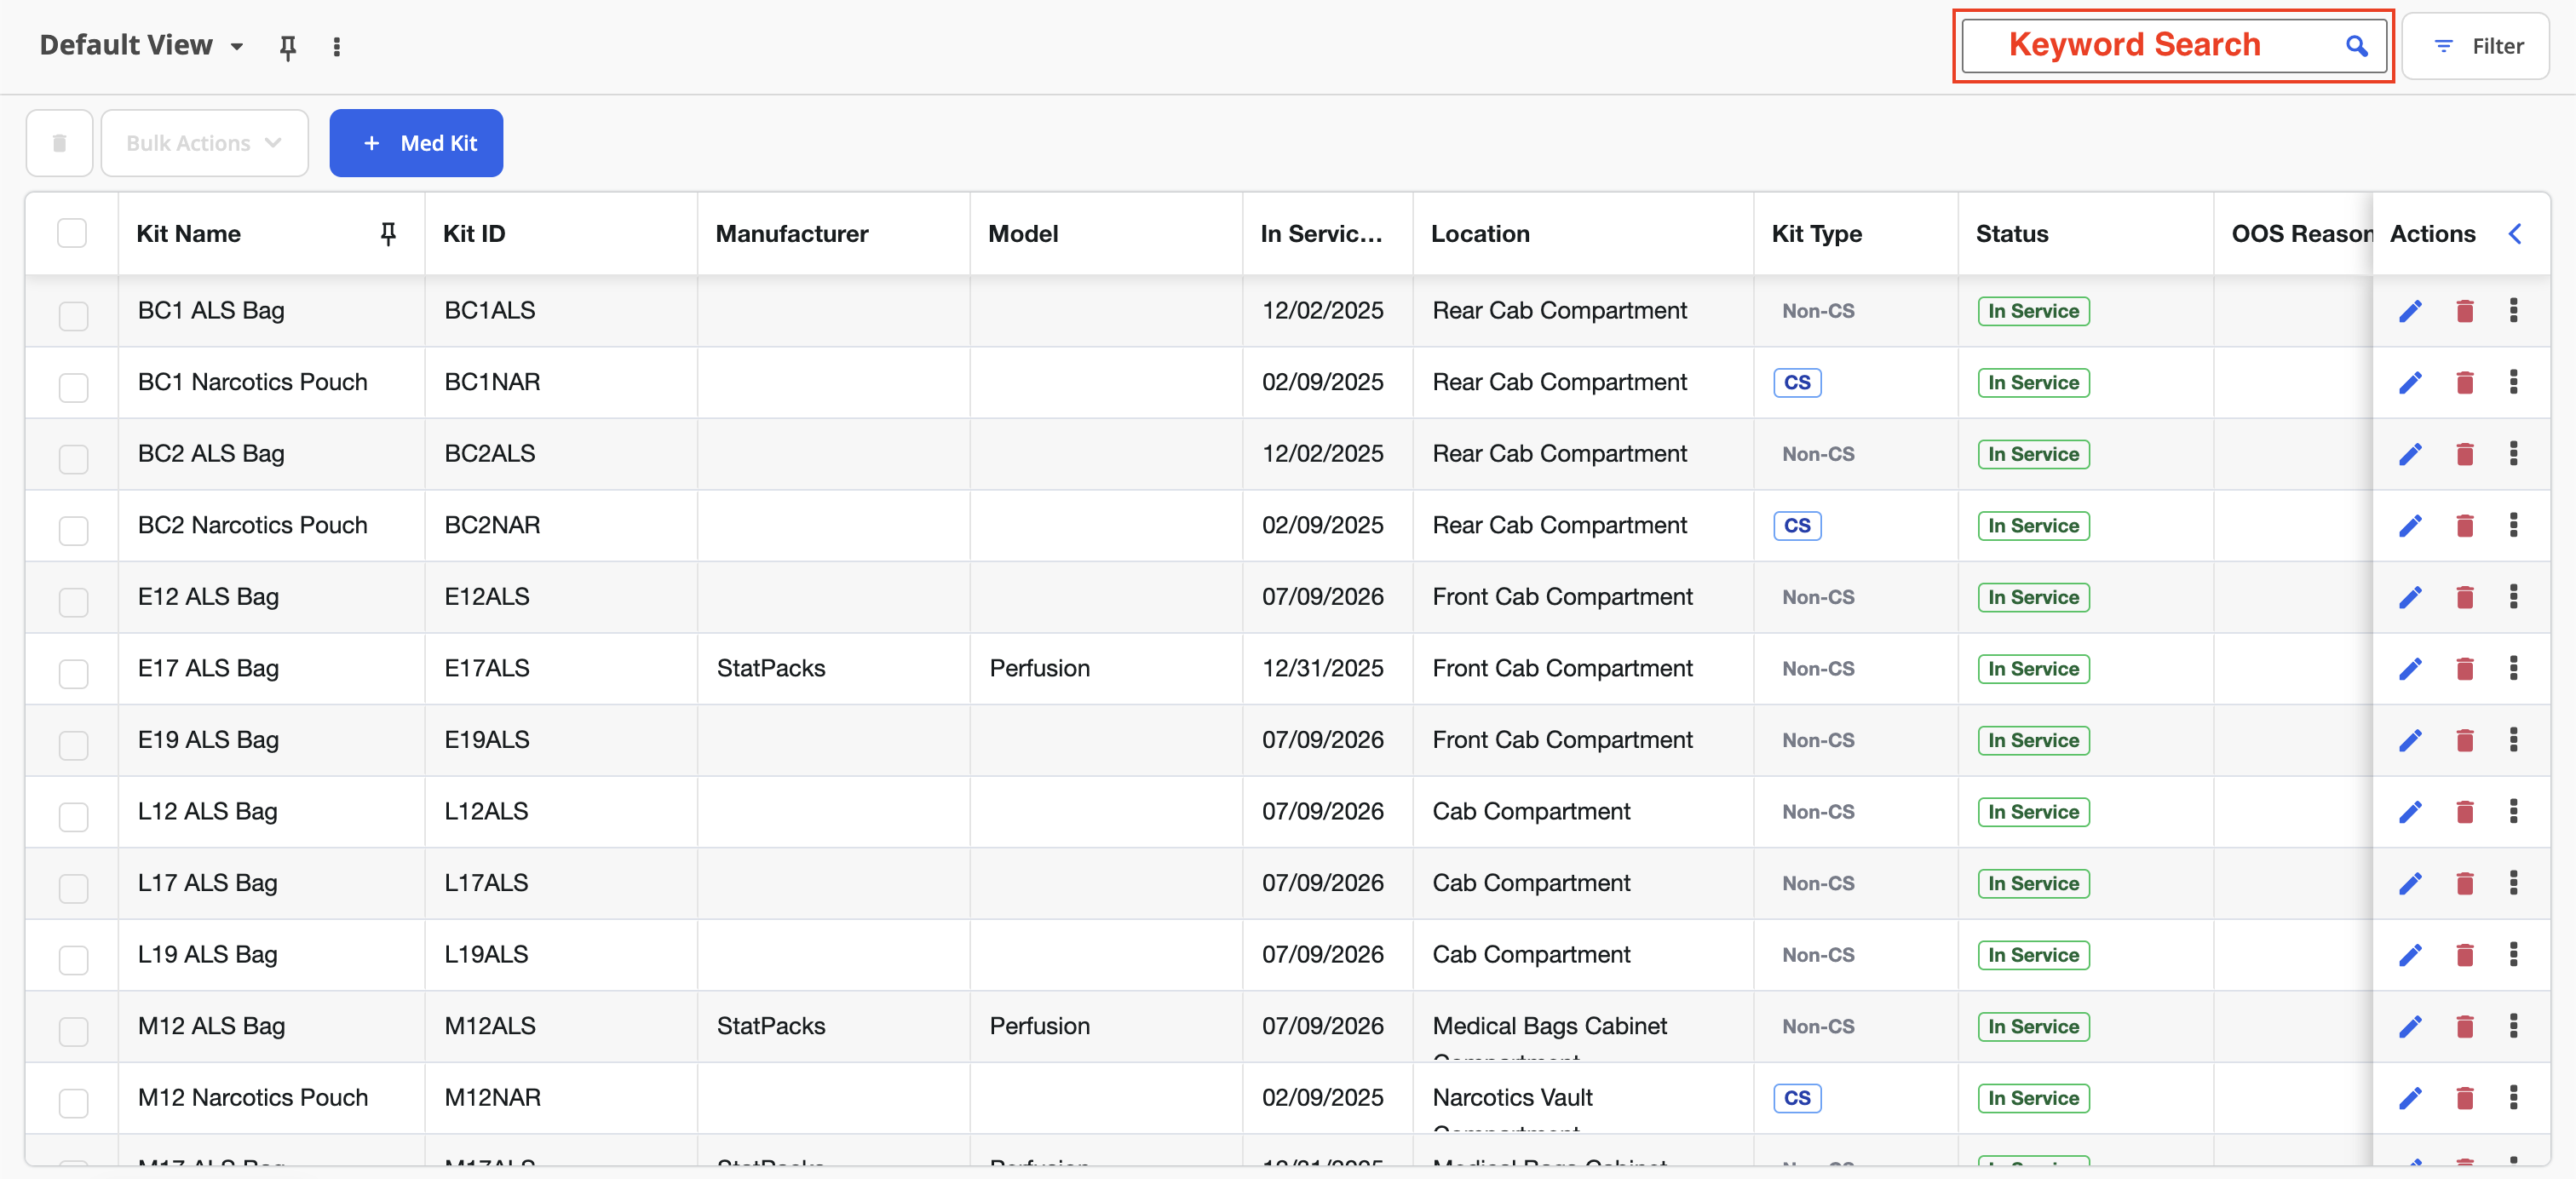Viewport: 2576px width, 1179px height.
Task: Click the L17ALS Kit ID cell
Action: click(x=486, y=883)
